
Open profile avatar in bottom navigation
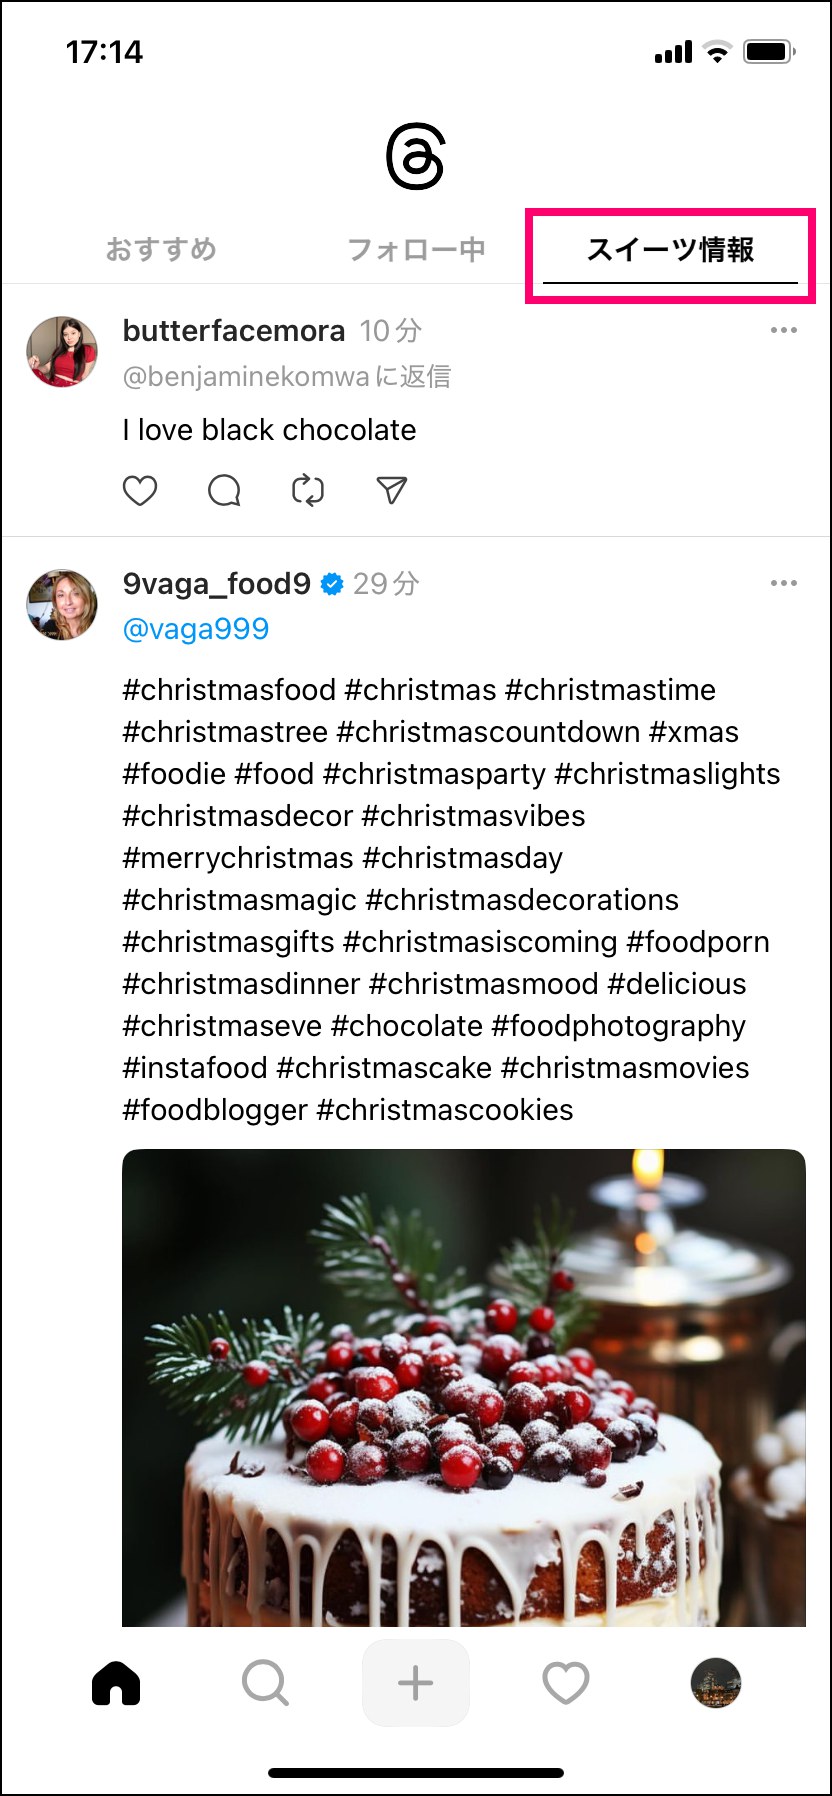(x=716, y=1683)
